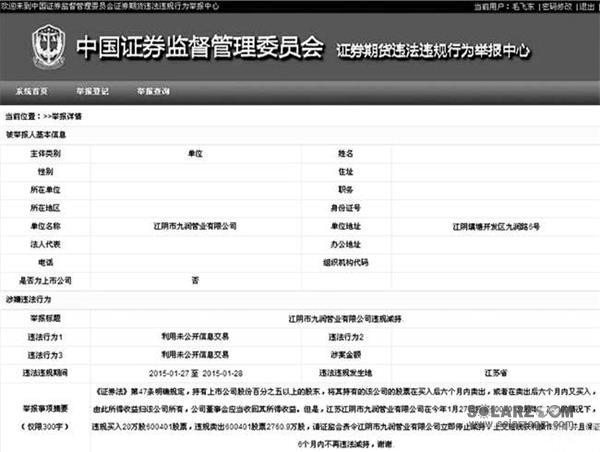Click the 证券期货违法违规行为举报中心 subtitle

click(x=434, y=51)
